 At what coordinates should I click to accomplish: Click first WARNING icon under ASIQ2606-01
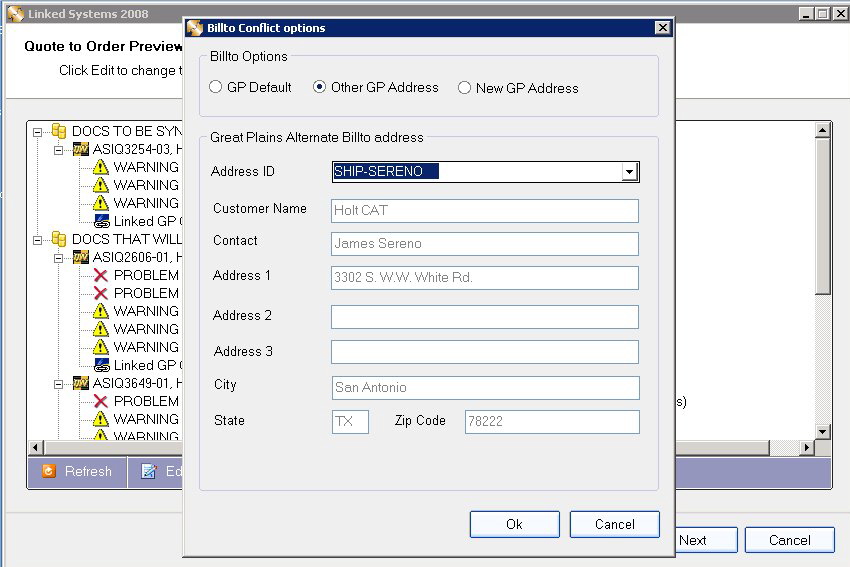[101, 311]
